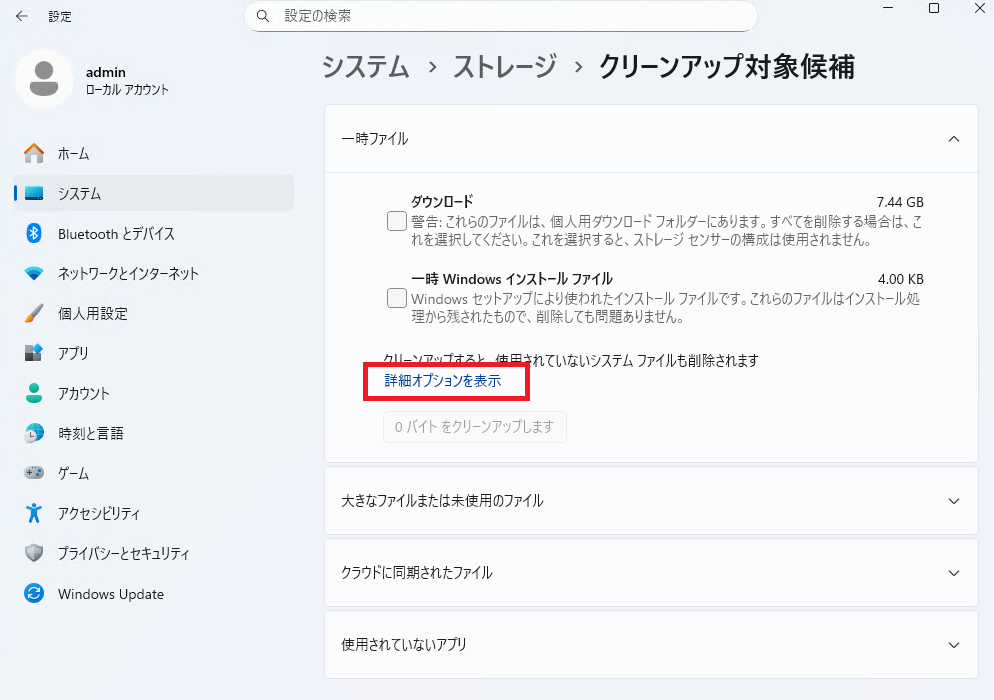
Task: Open Bluetooth とデバイス settings
Action: pyautogui.click(x=154, y=233)
